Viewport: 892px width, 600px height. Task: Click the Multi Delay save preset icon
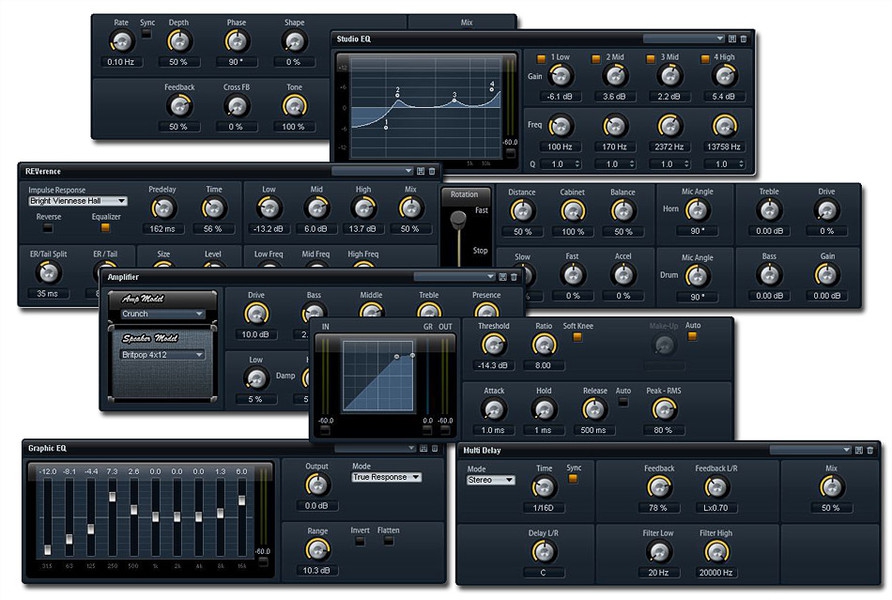(x=860, y=451)
